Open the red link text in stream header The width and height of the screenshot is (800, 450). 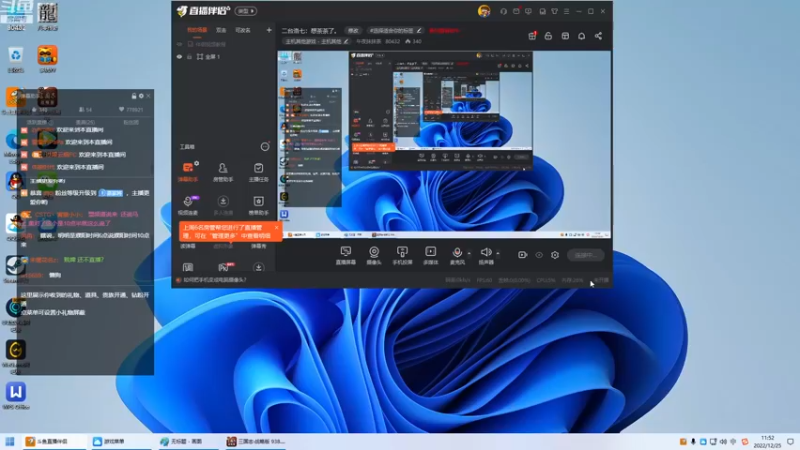(x=444, y=31)
